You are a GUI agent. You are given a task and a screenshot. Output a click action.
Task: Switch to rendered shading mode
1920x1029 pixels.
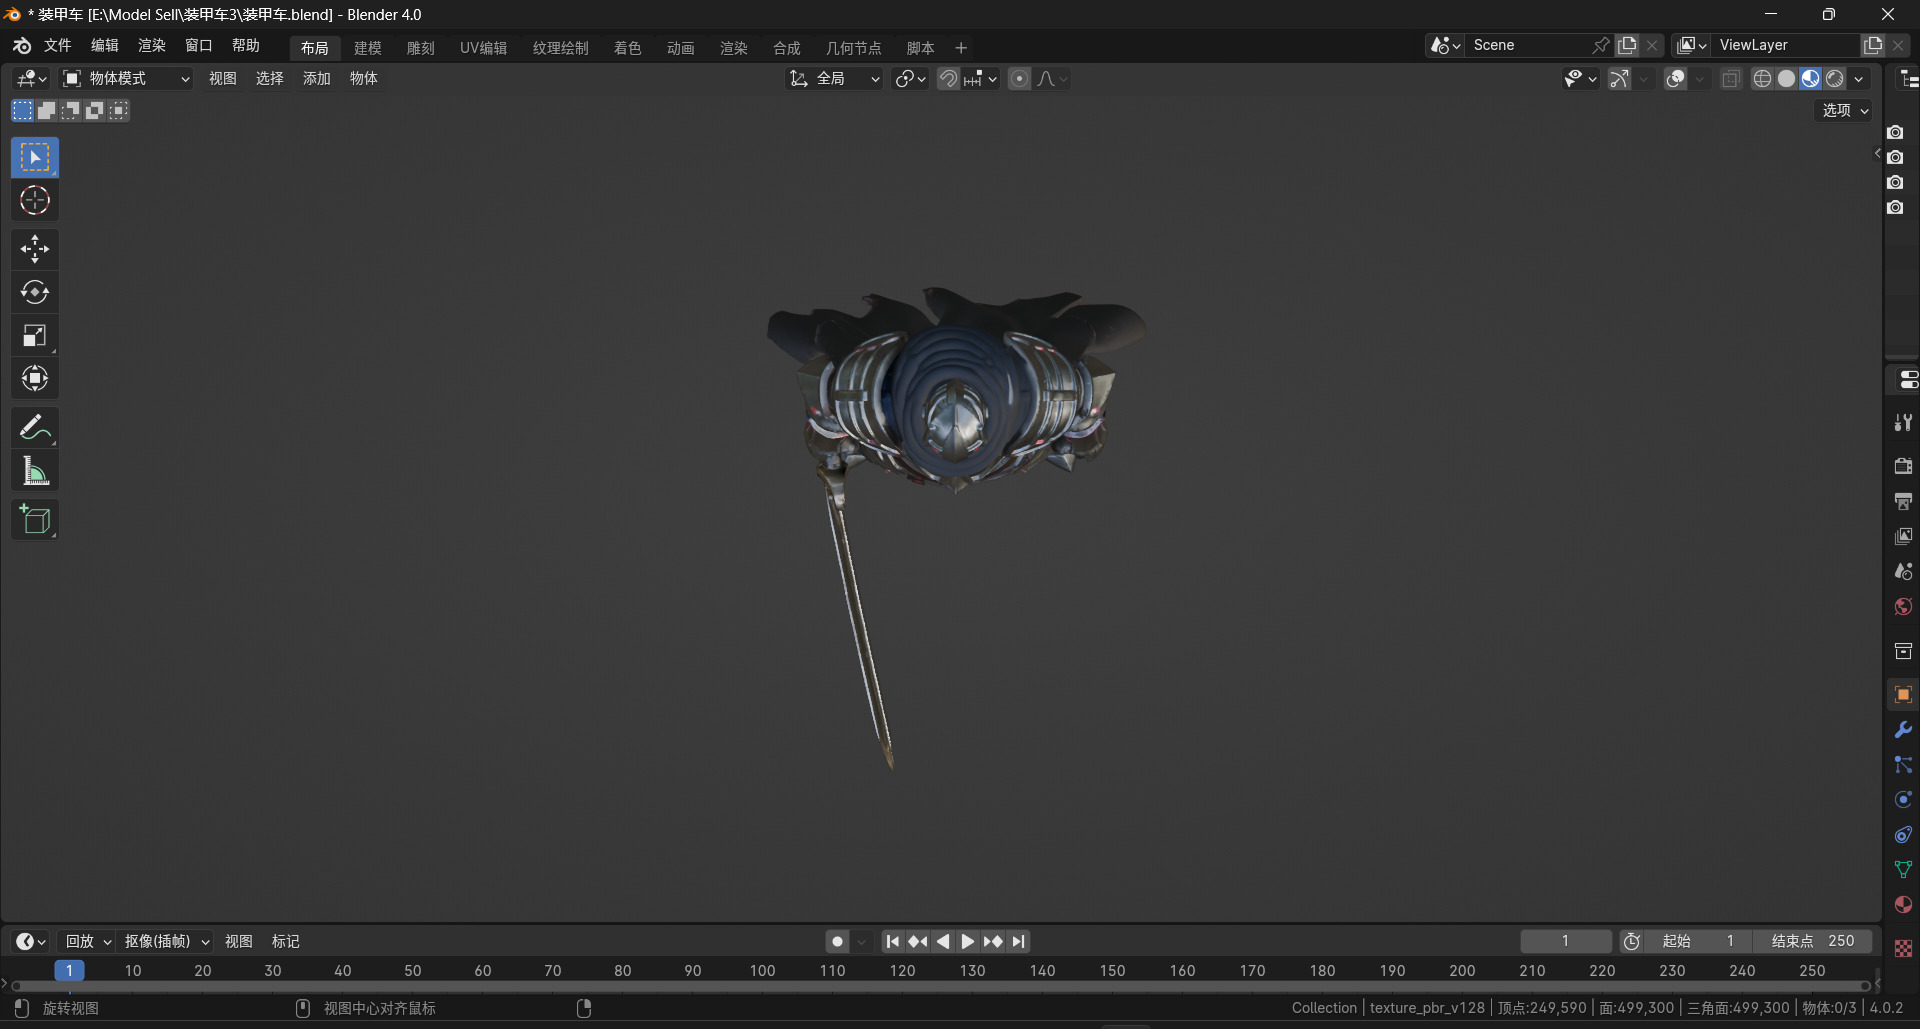click(x=1835, y=79)
